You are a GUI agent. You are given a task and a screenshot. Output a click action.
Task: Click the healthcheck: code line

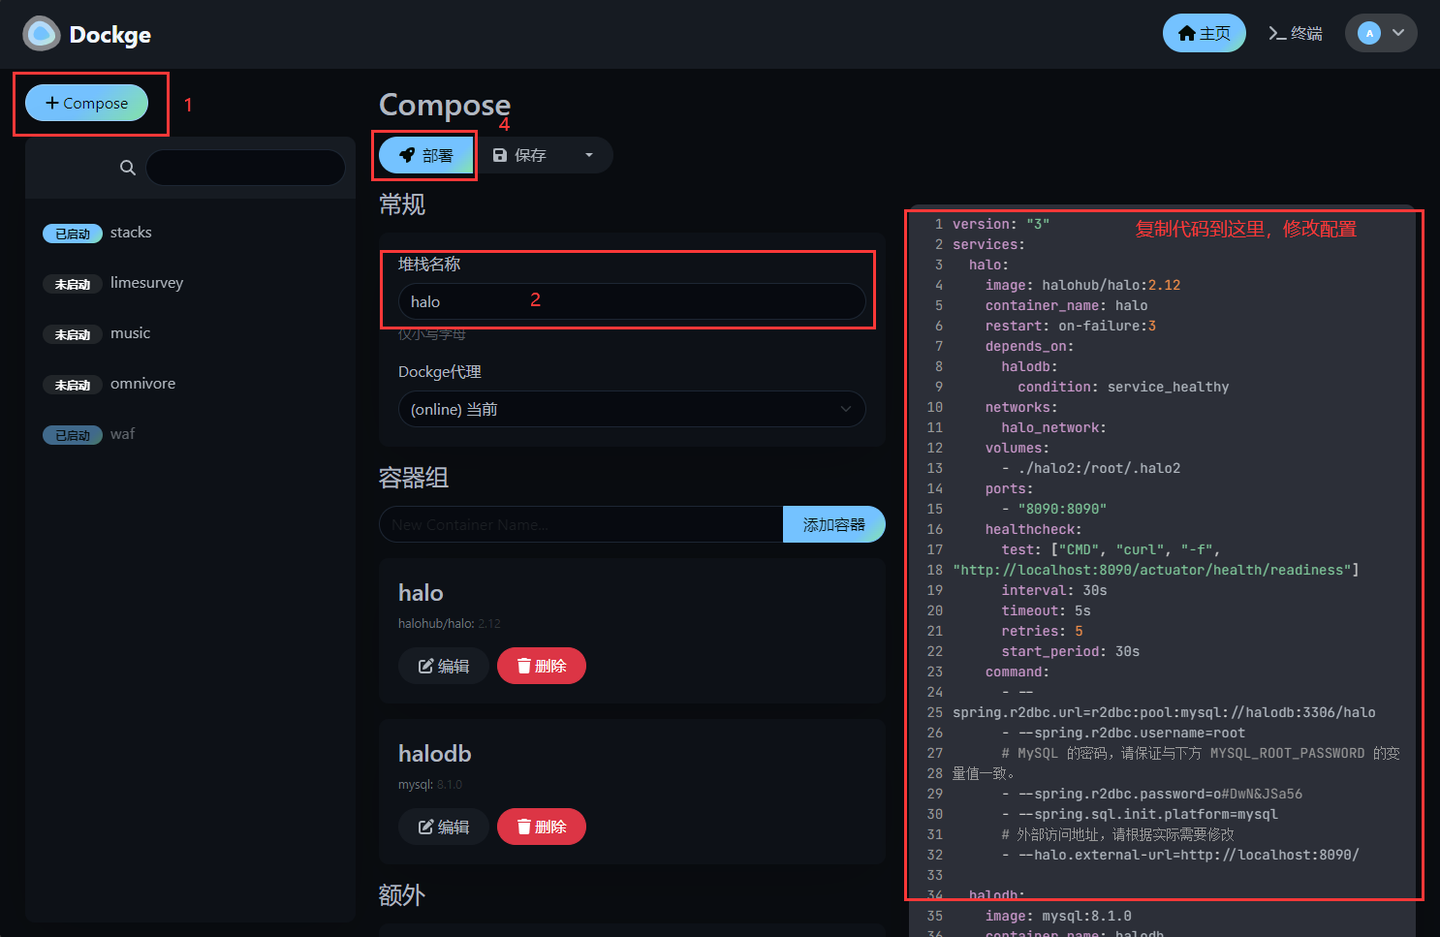click(x=1034, y=529)
